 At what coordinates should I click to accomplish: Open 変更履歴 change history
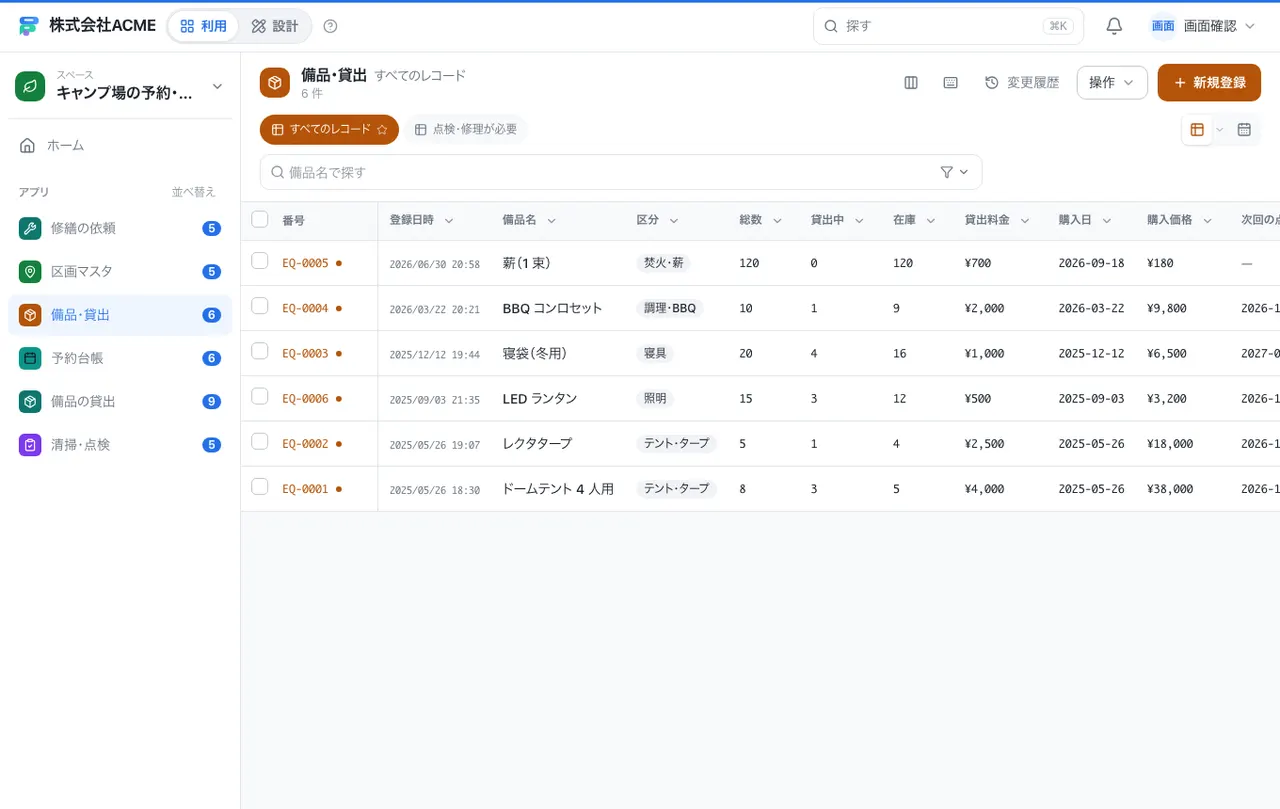click(1022, 83)
